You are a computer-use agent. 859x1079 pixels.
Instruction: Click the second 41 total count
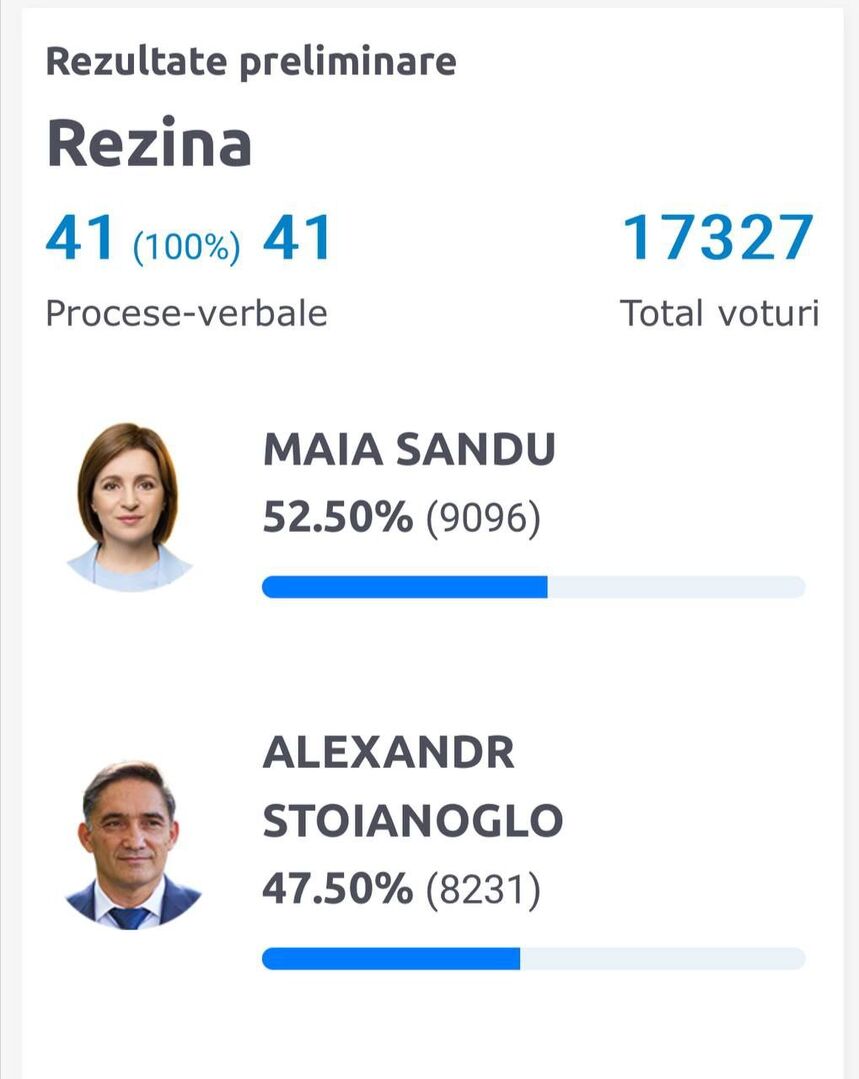[x=297, y=237]
